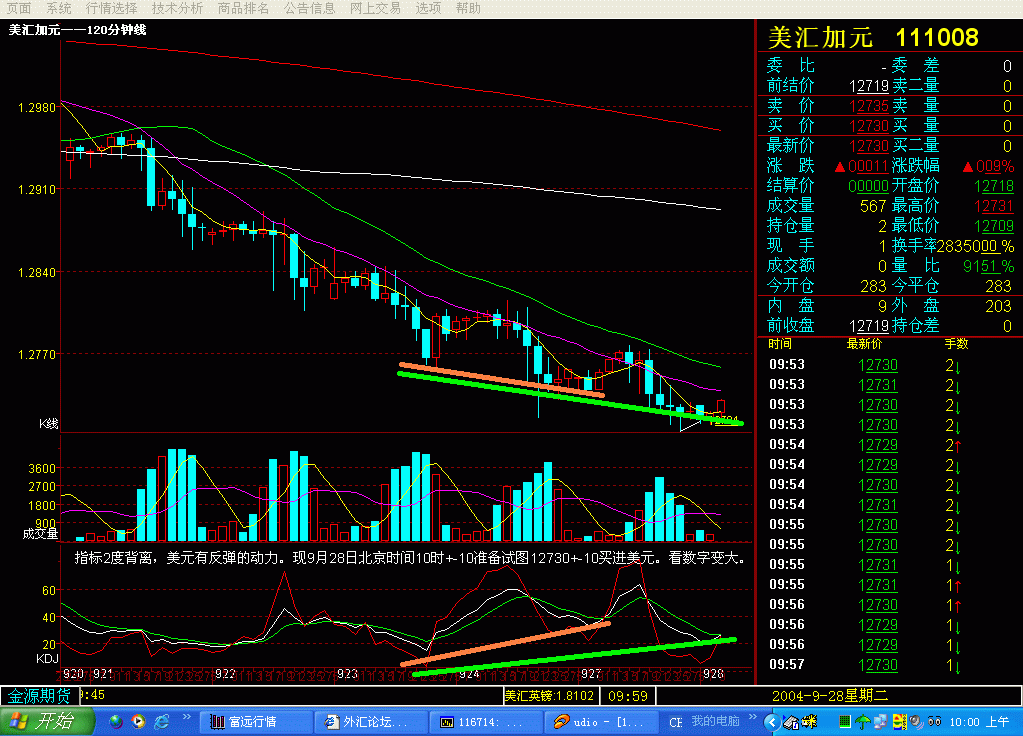Click the 923 date marker on time axis

tap(347, 674)
